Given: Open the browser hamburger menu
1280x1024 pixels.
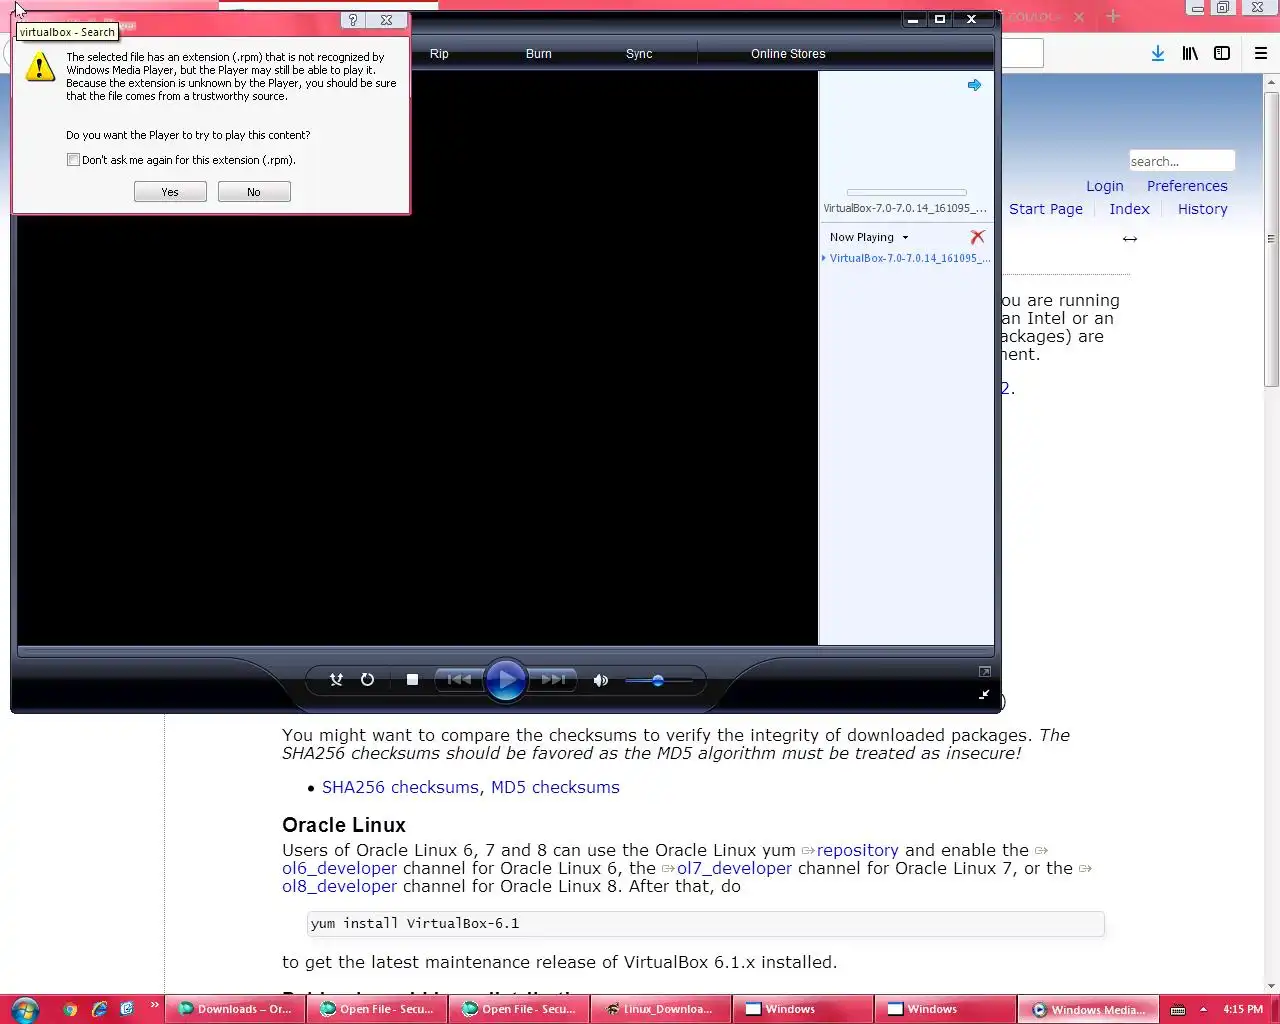Looking at the screenshot, I should [x=1261, y=53].
